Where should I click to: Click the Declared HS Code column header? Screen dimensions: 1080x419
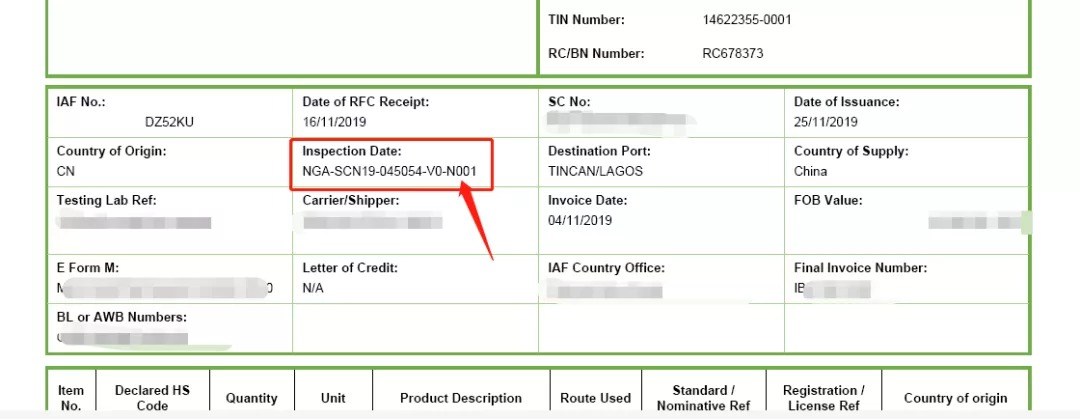click(152, 398)
